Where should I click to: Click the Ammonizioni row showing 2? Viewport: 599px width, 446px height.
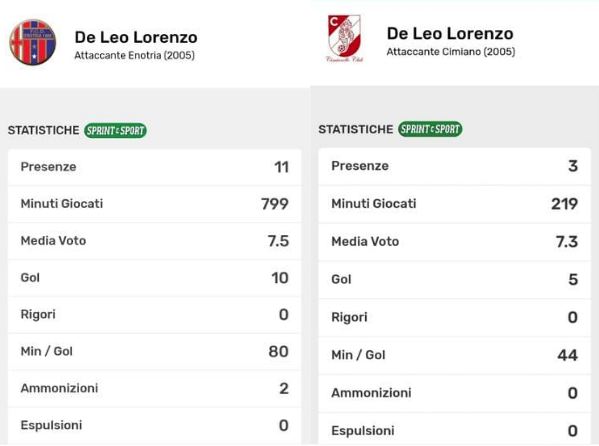point(155,388)
